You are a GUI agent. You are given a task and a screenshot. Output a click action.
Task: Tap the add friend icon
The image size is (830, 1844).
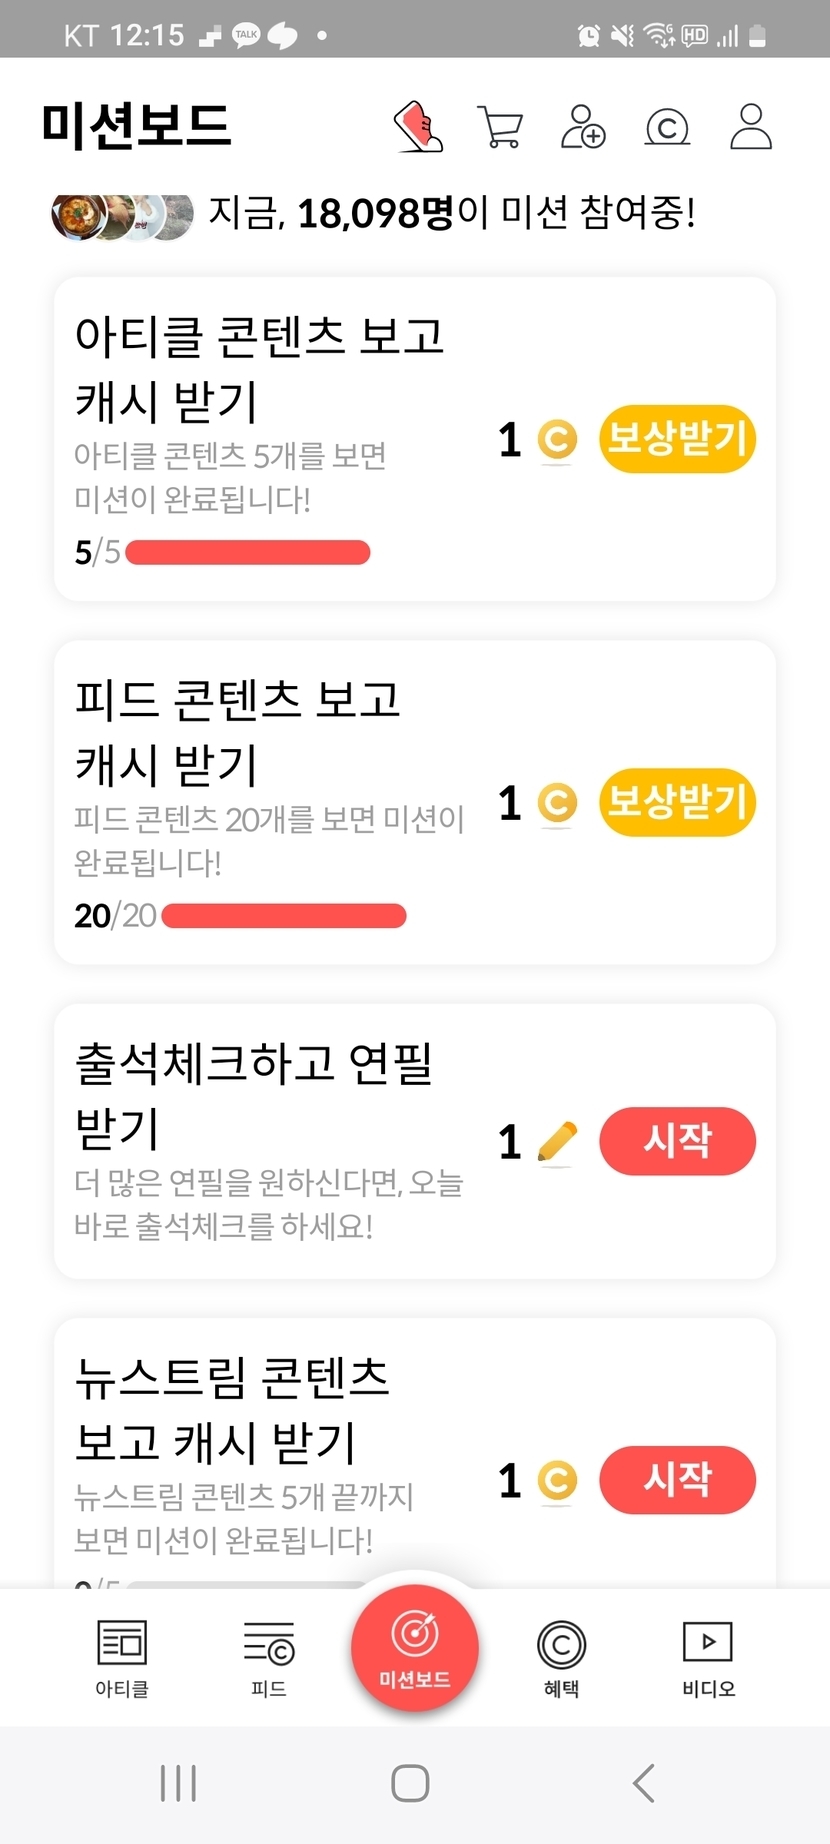583,127
